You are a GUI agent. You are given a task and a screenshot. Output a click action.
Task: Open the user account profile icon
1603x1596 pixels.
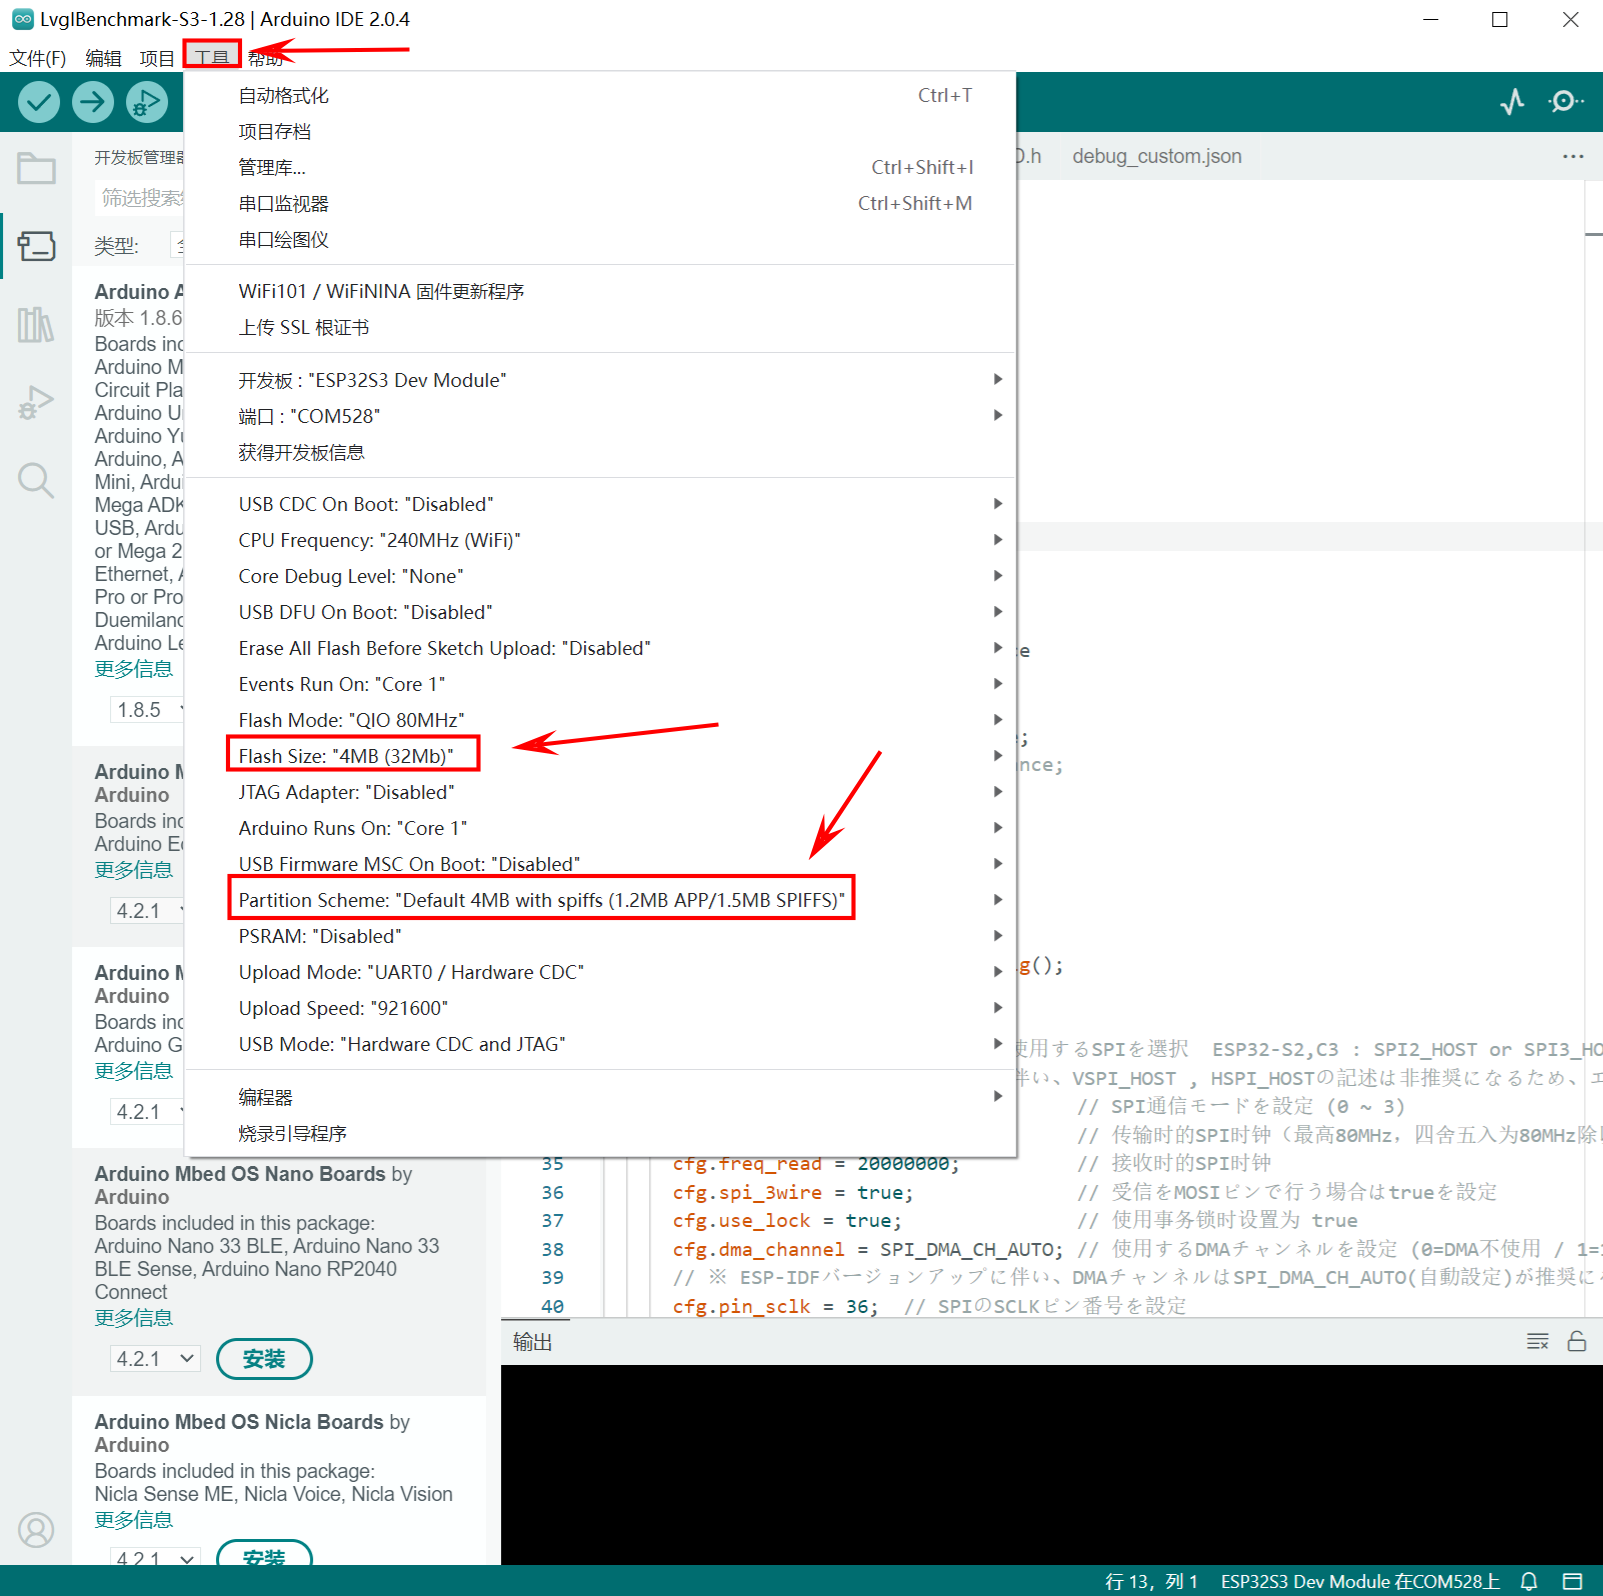tap(36, 1530)
